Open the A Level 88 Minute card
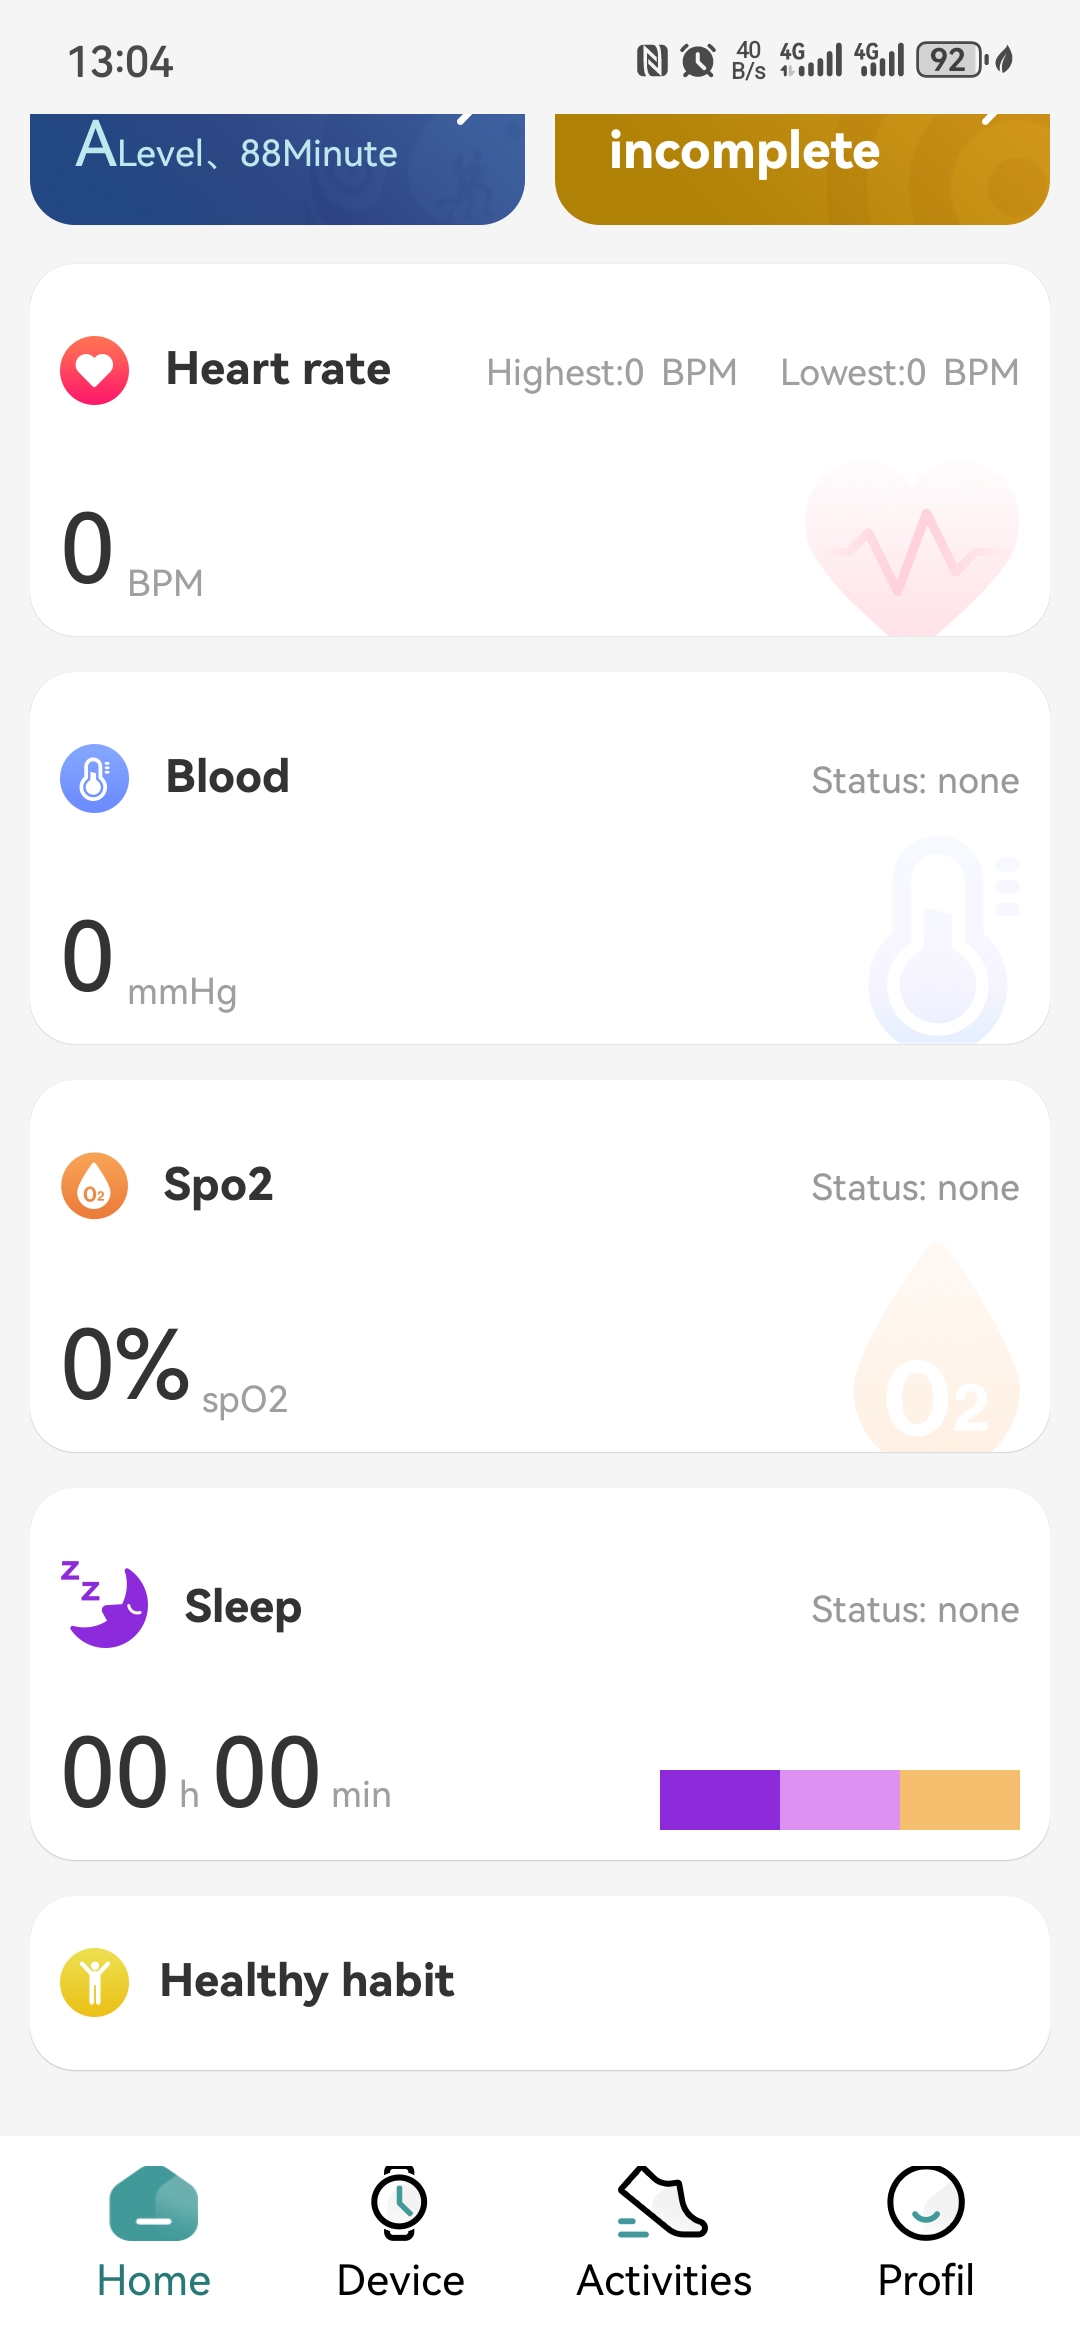Screen dimensions: 1080x2340 pos(277,168)
